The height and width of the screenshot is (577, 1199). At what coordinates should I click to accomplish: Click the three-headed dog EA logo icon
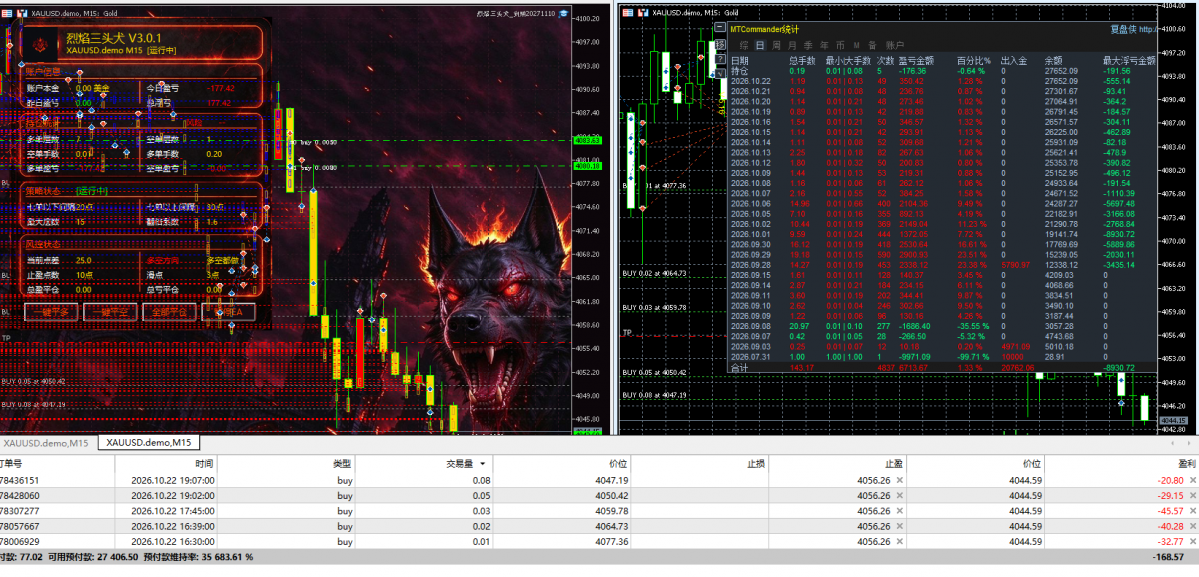[x=41, y=46]
